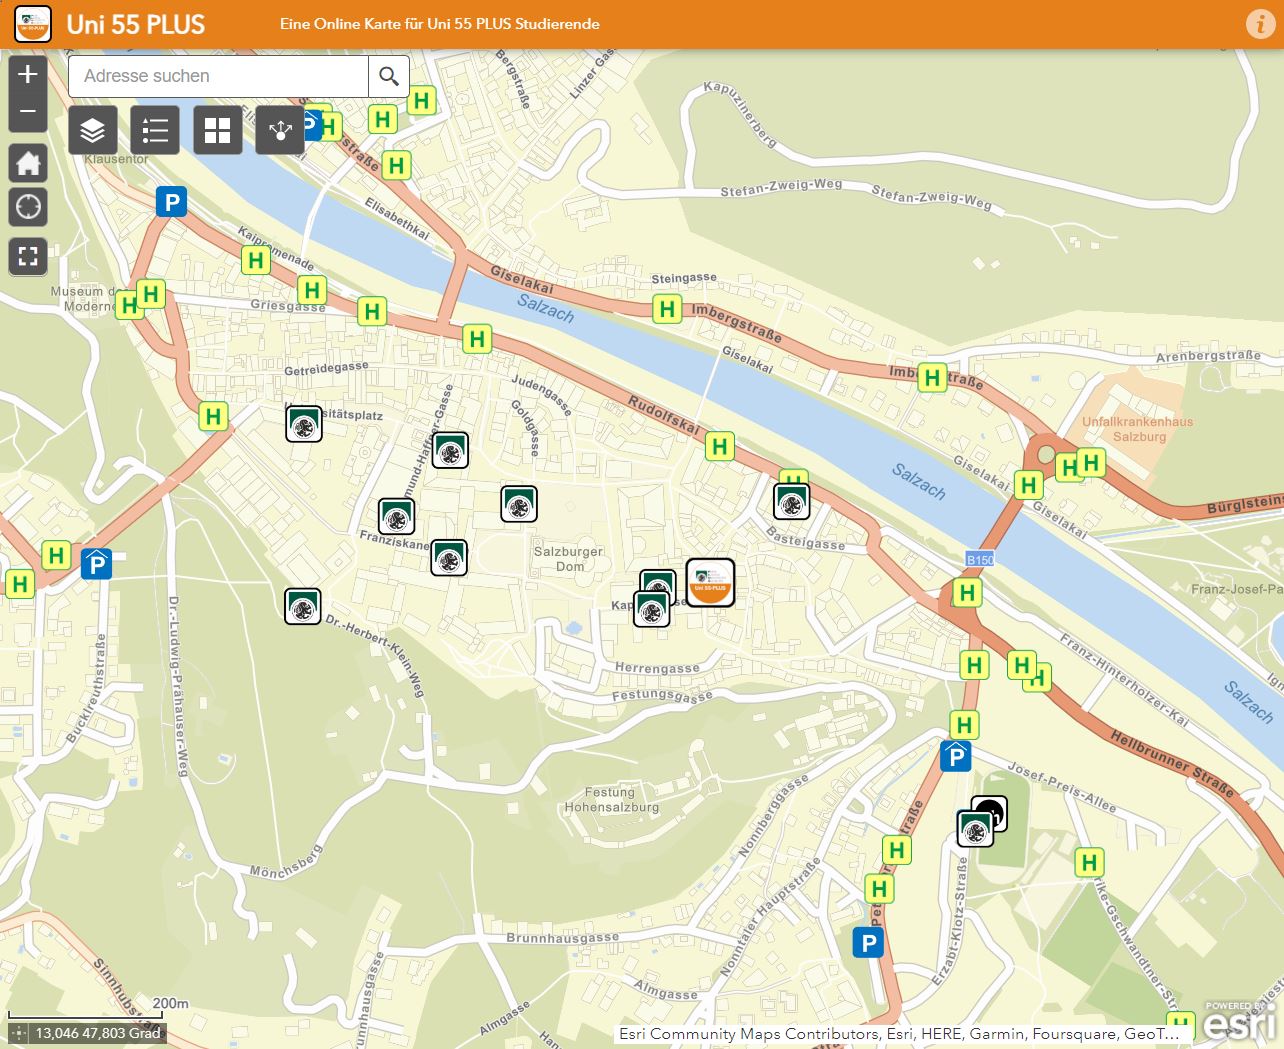Enable click-to-get-coordinates crosshair button
The height and width of the screenshot is (1049, 1284).
pos(17,1033)
